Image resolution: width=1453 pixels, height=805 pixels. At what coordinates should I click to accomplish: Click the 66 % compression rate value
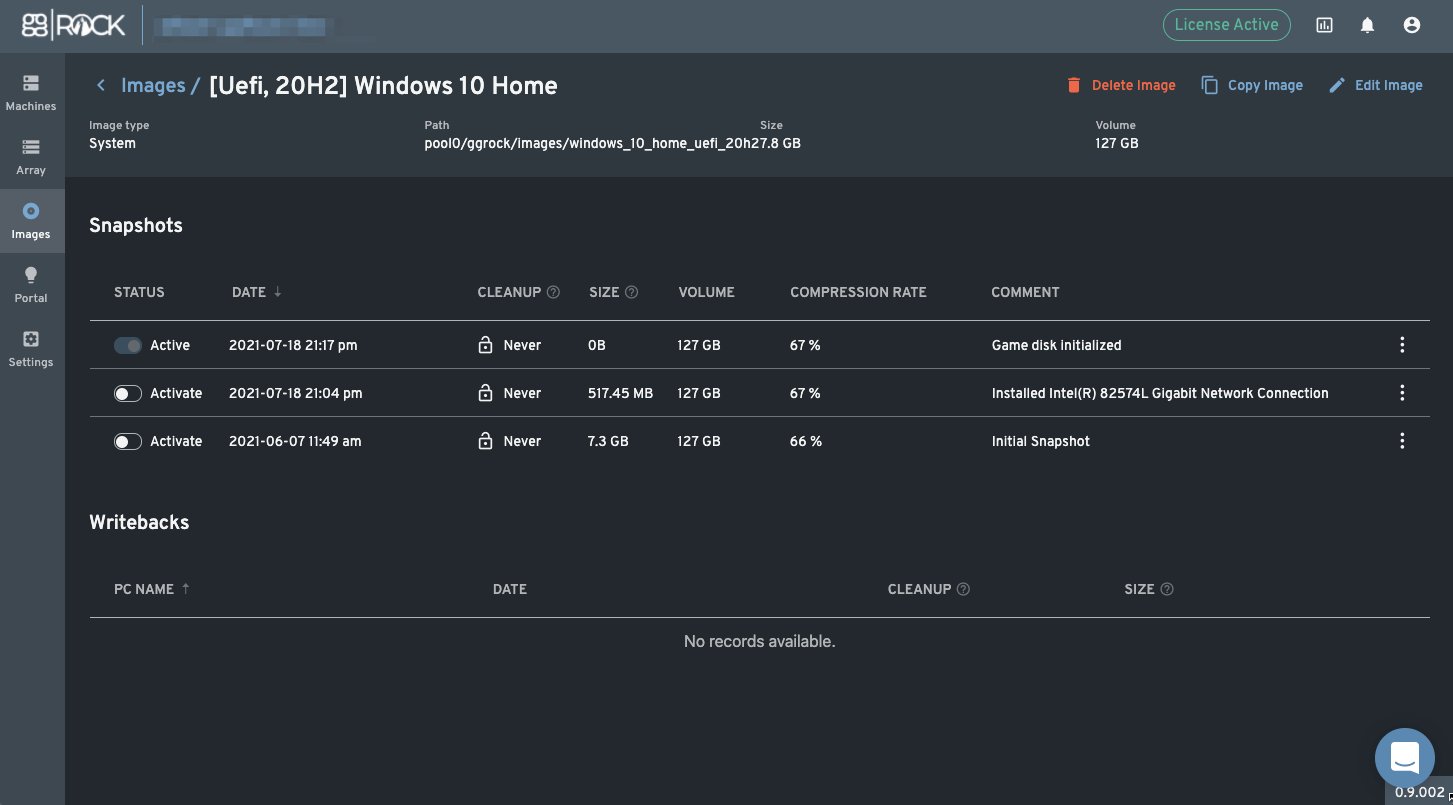(x=806, y=441)
